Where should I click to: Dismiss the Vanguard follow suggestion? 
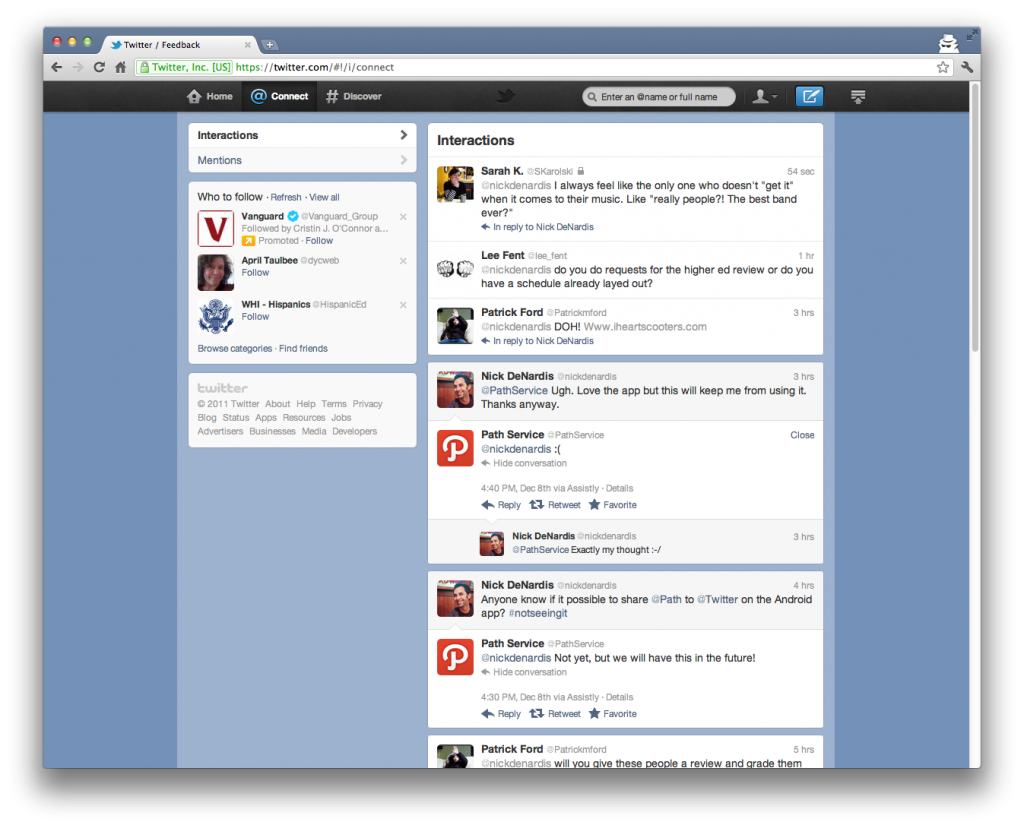click(x=403, y=217)
